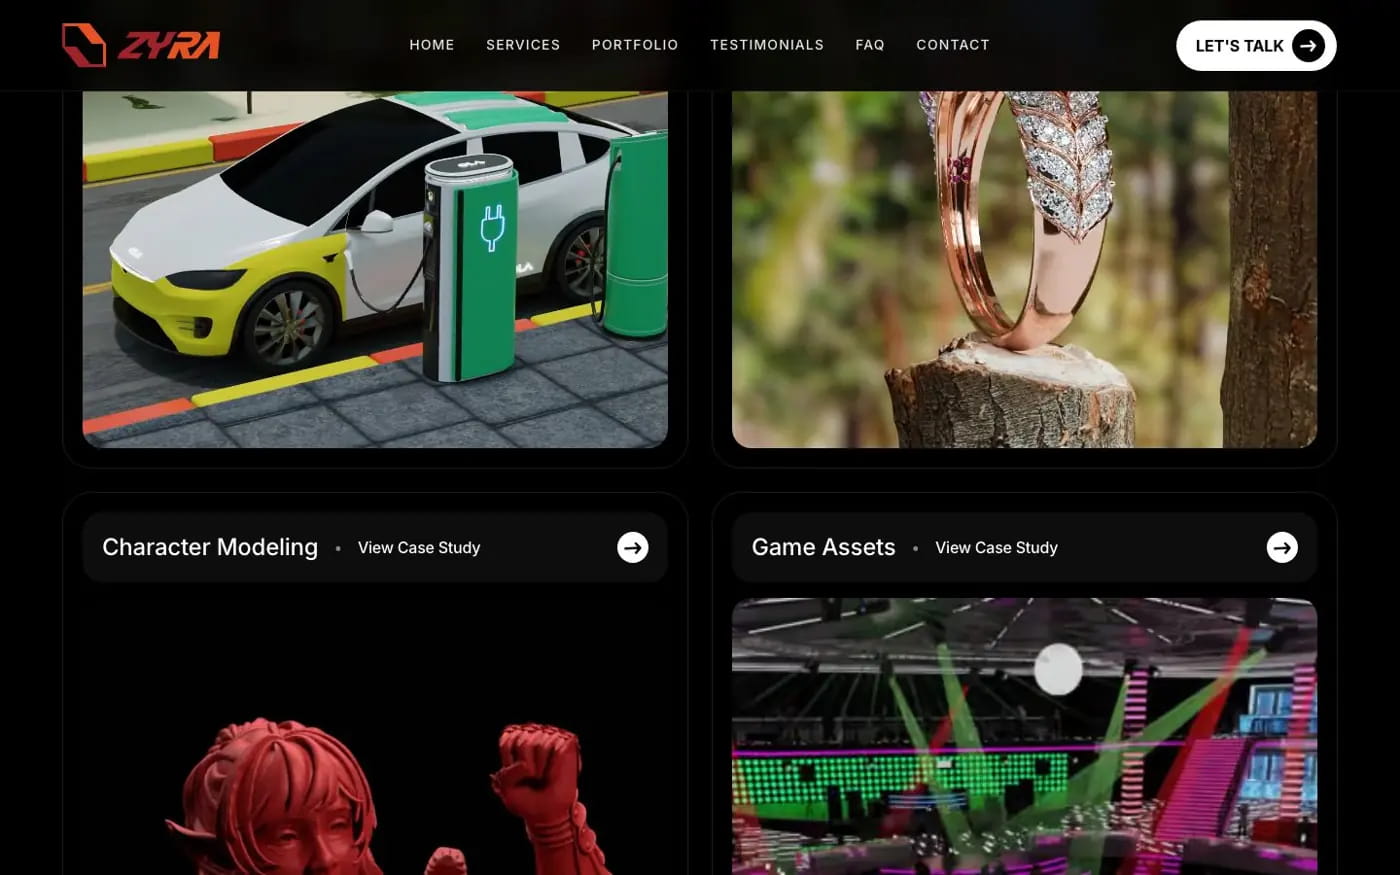Open the Contact nav link
Screen dimensions: 1400x875
point(953,45)
